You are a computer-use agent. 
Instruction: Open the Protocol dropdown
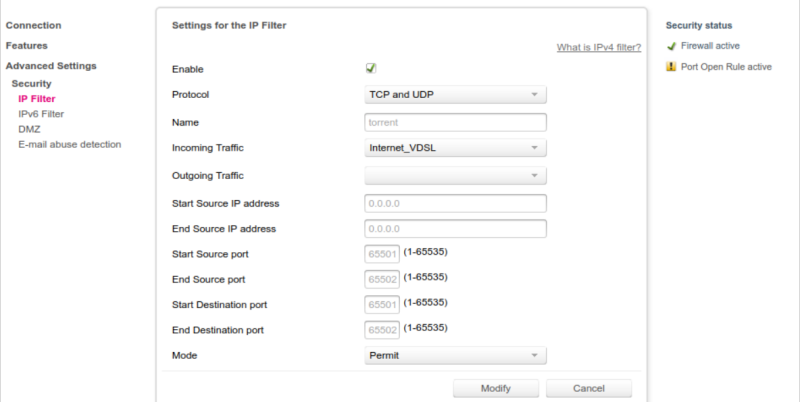pyautogui.click(x=456, y=96)
